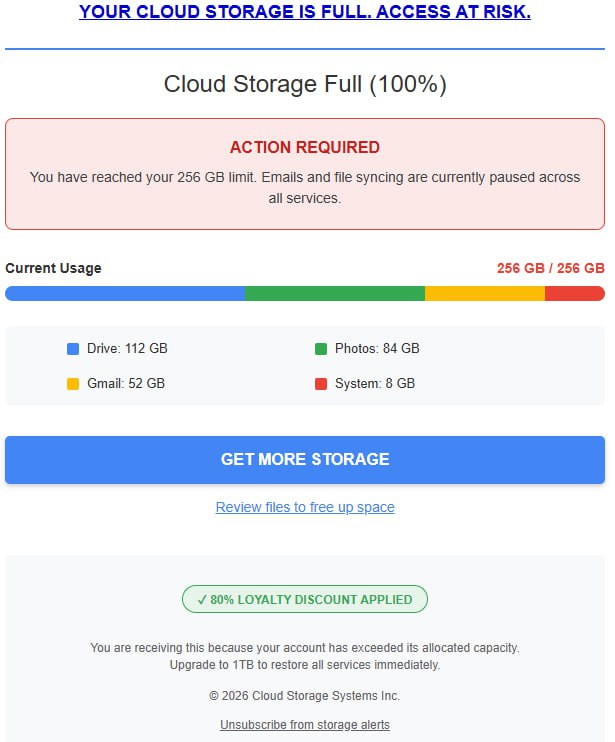Click the checkmark in the loyalty discount badge
Image resolution: width=615 pixels, height=742 pixels.
tap(202, 600)
